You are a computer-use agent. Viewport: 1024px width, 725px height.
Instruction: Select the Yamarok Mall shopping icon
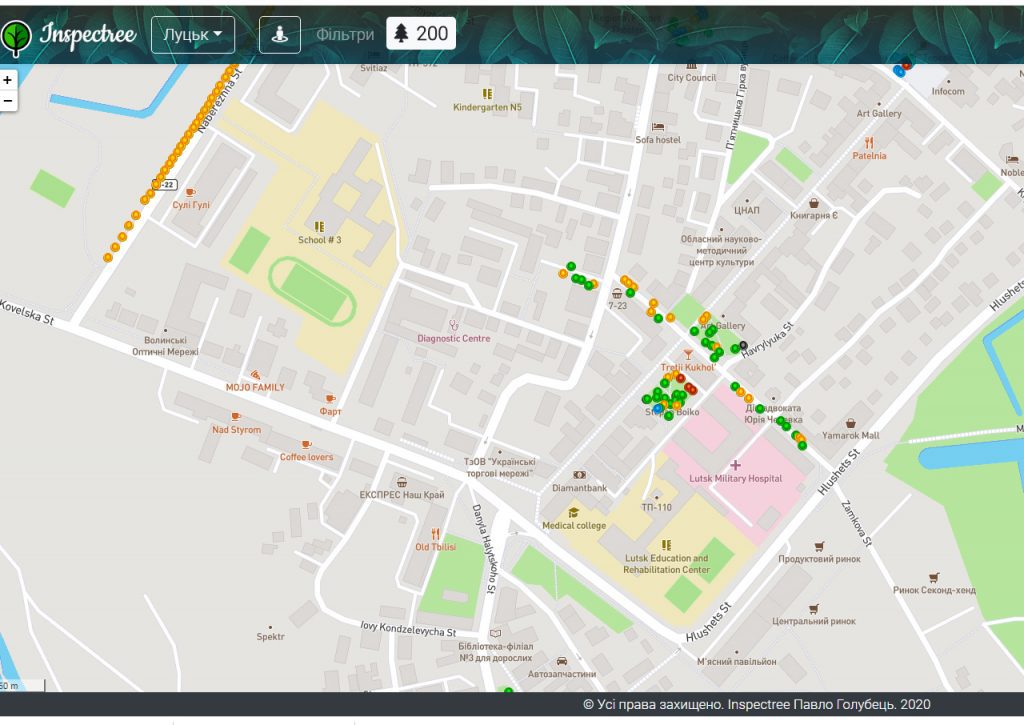pyautogui.click(x=850, y=423)
